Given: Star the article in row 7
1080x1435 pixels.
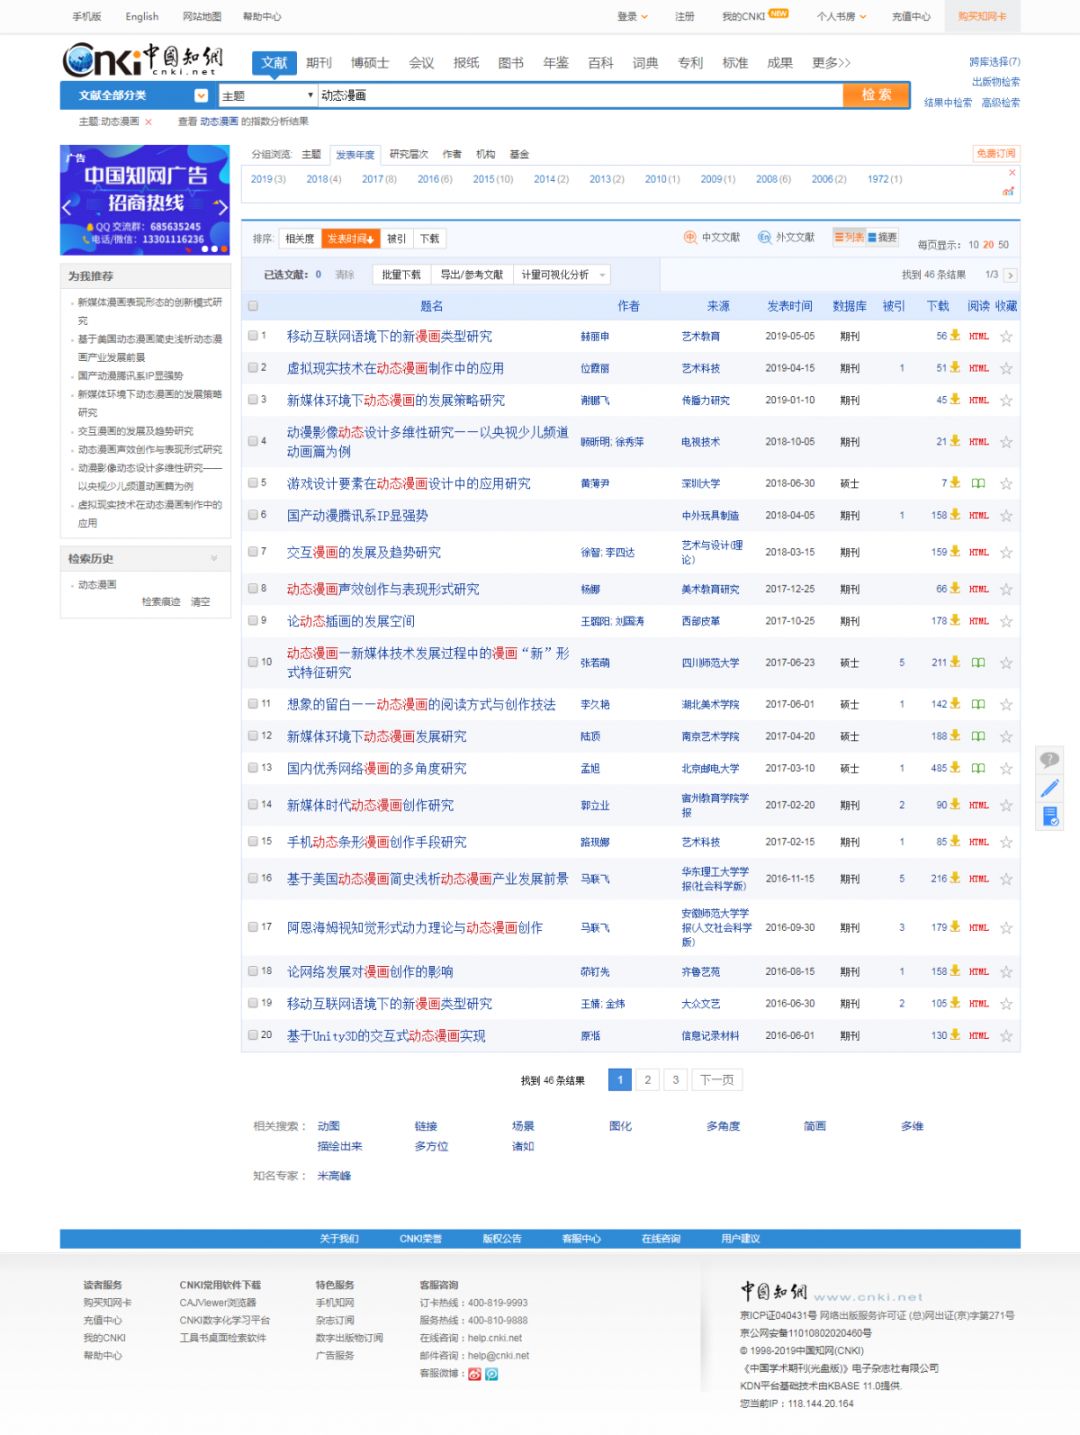Looking at the screenshot, I should click(1006, 552).
